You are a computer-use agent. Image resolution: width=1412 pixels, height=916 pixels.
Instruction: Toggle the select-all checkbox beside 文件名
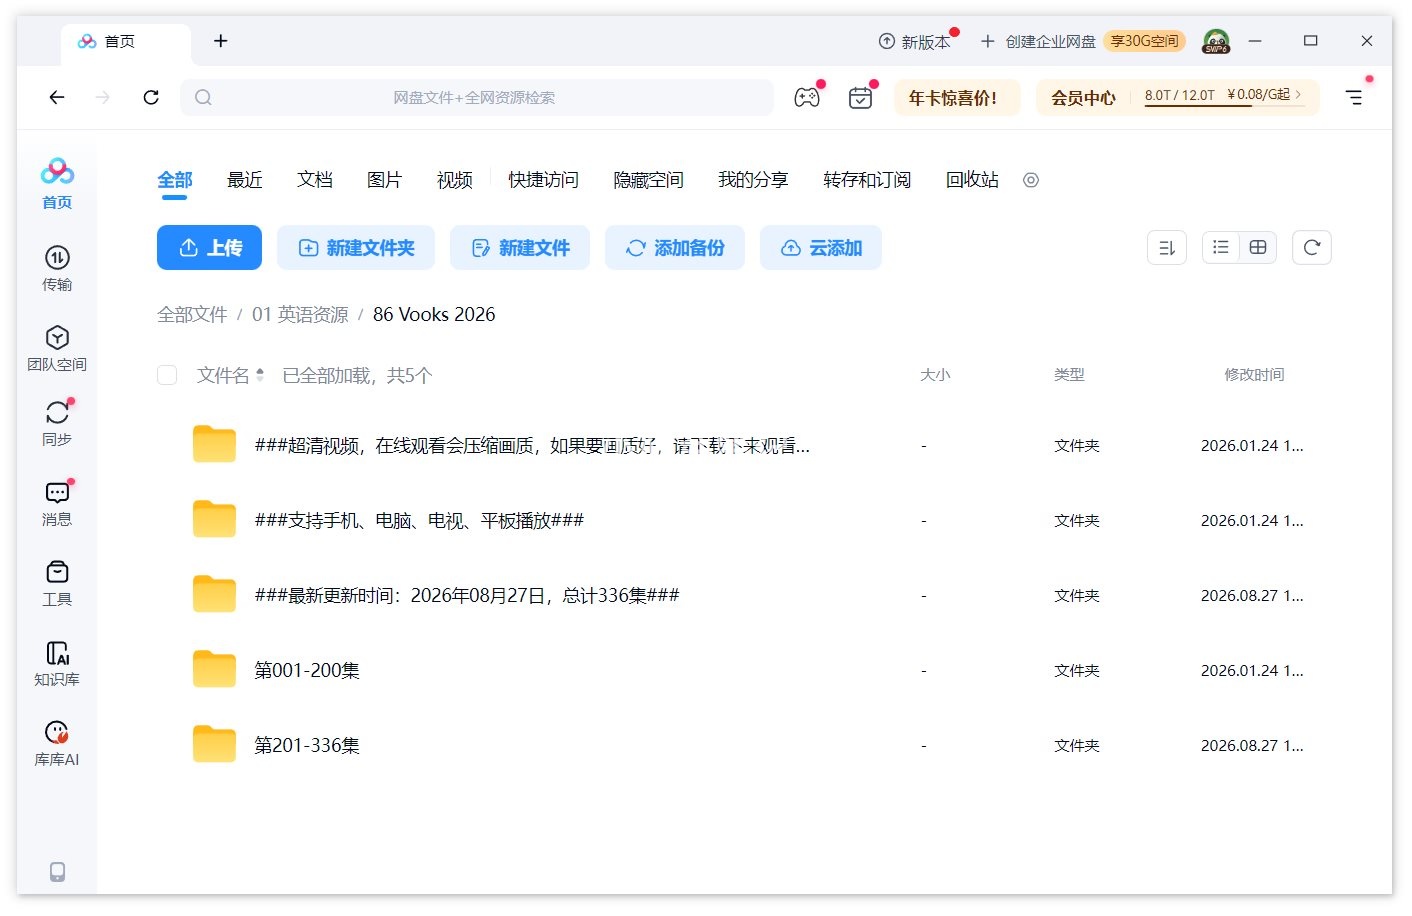click(x=167, y=375)
